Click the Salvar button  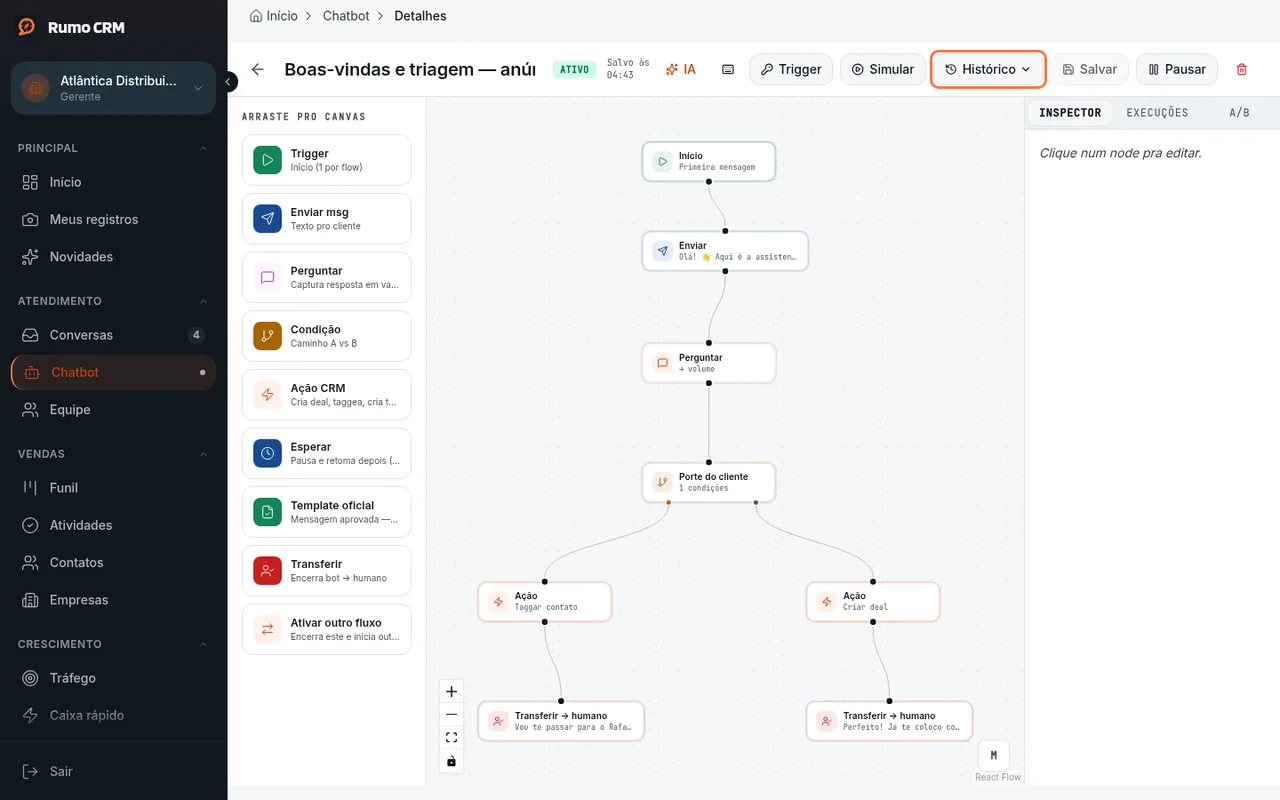(x=1089, y=69)
